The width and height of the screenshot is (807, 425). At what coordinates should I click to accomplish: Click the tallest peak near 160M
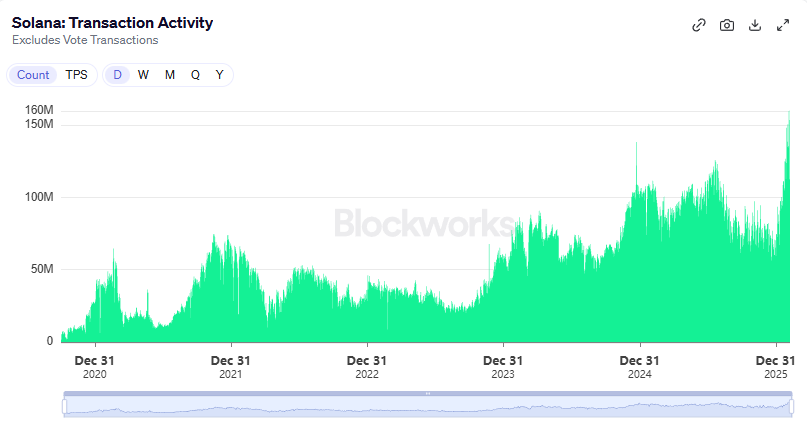coord(789,114)
